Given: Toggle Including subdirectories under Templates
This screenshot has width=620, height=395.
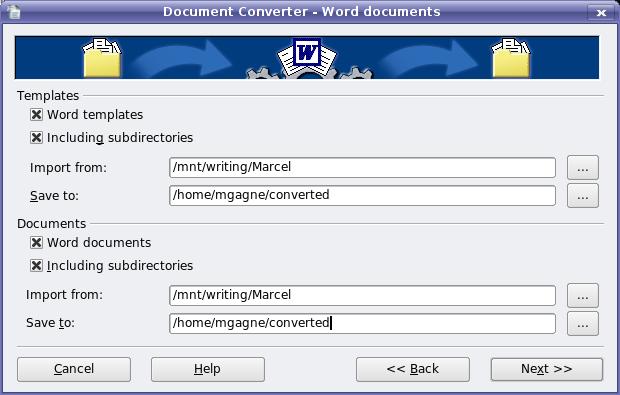Looking at the screenshot, I should coord(36,138).
